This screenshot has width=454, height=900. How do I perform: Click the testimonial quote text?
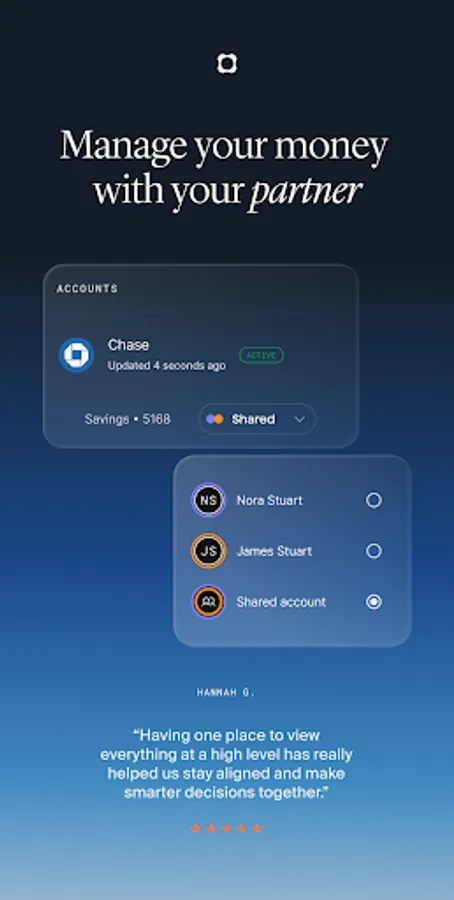227,763
